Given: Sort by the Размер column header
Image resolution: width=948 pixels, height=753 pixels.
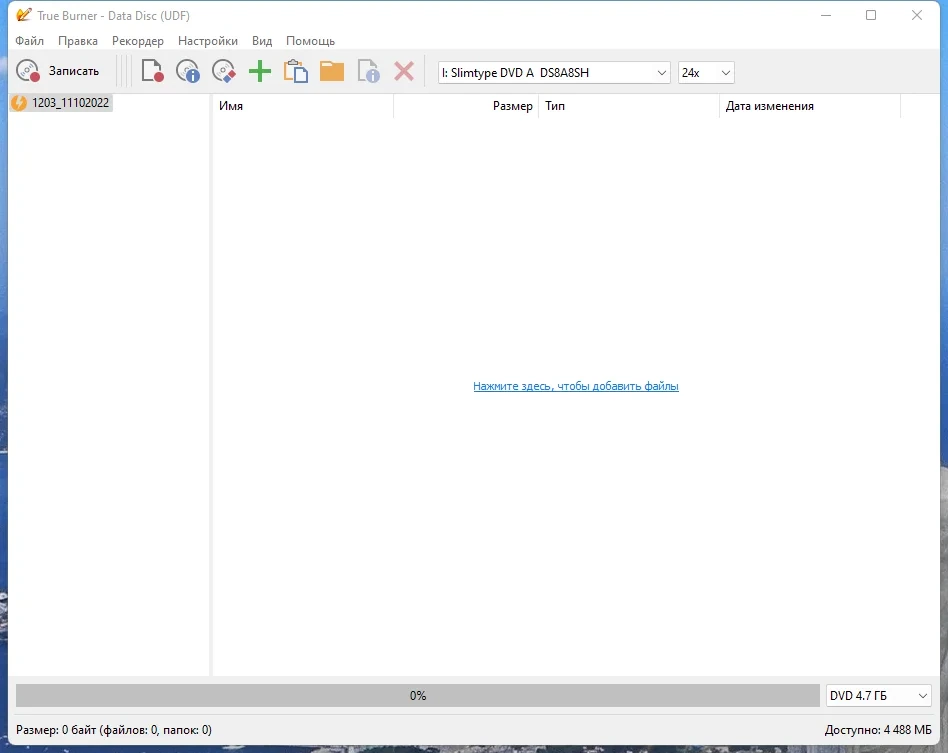Looking at the screenshot, I should [x=466, y=106].
